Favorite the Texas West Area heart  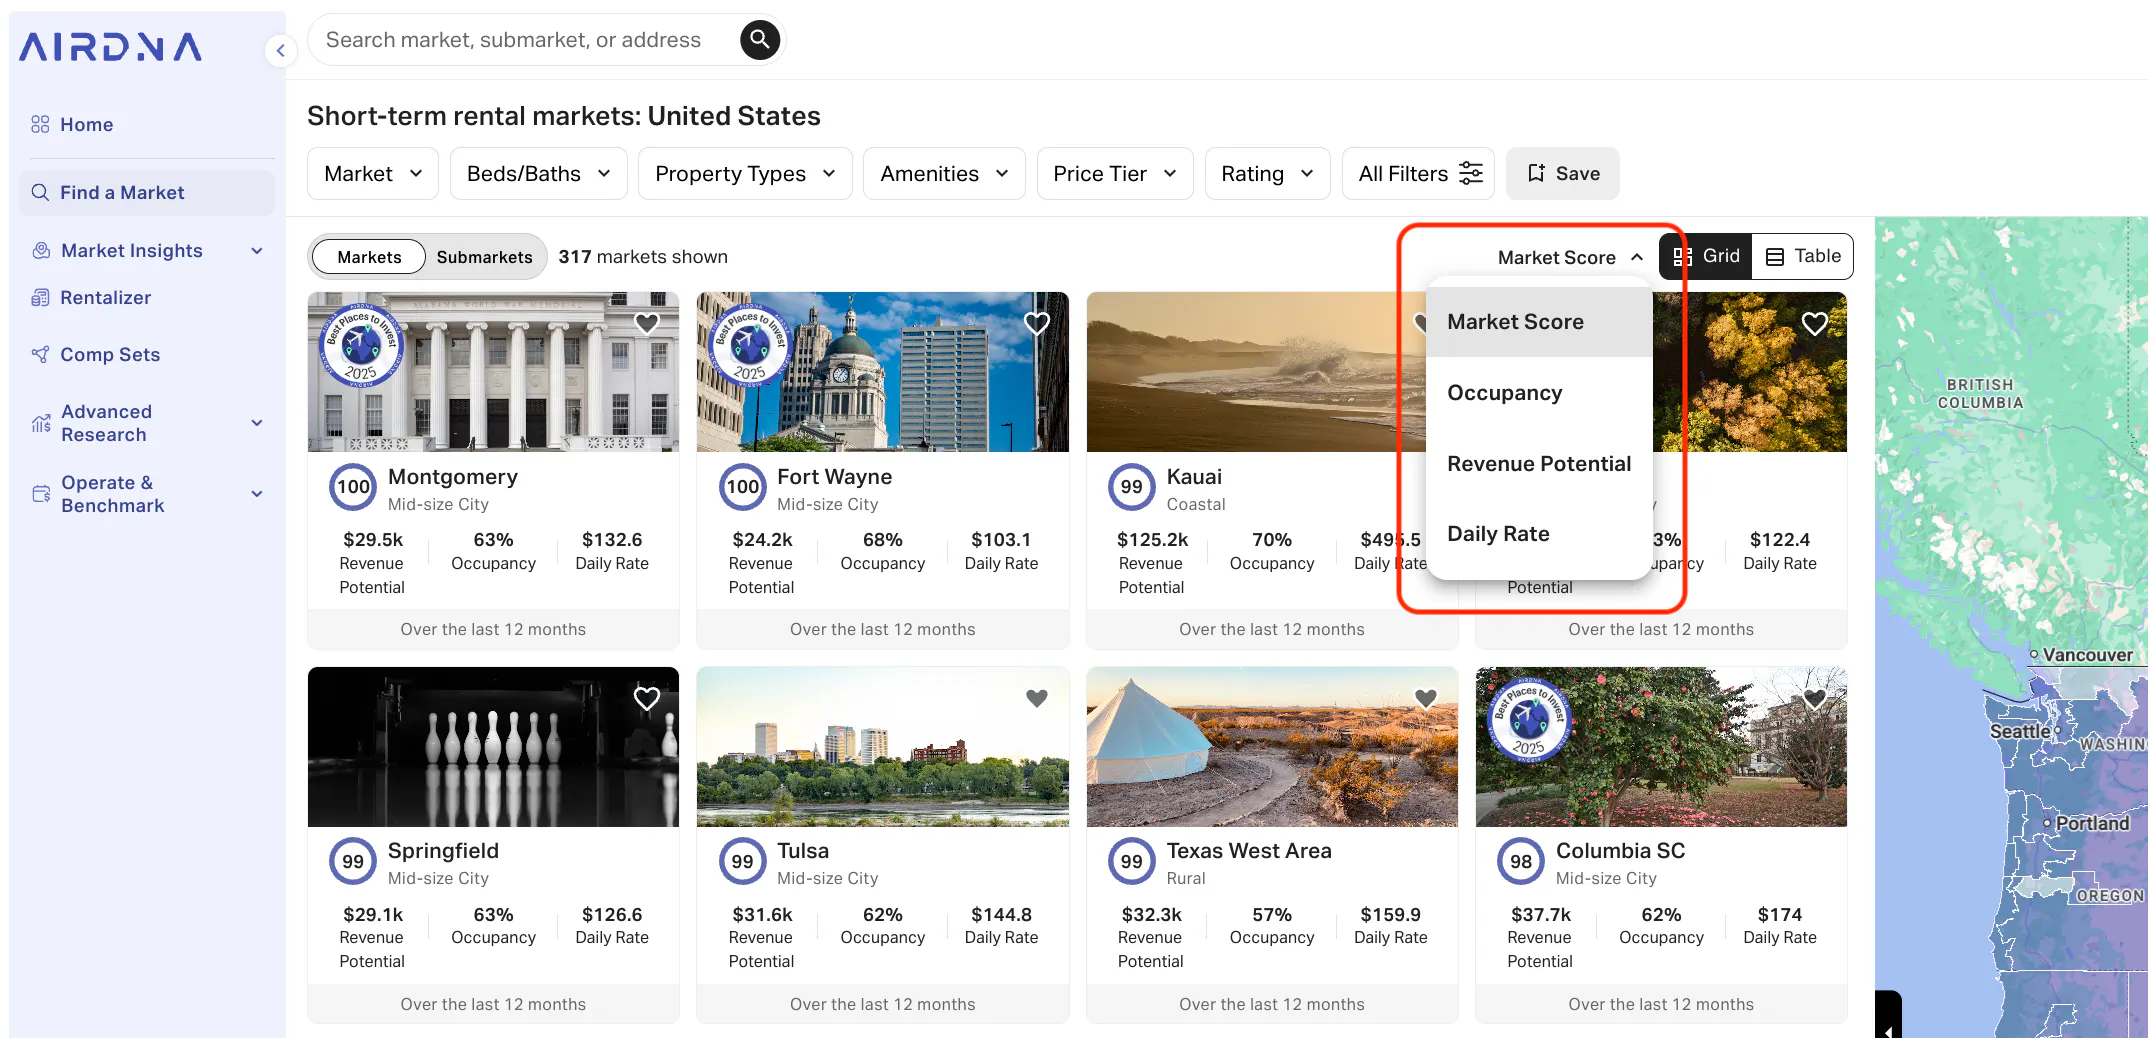(x=1426, y=698)
